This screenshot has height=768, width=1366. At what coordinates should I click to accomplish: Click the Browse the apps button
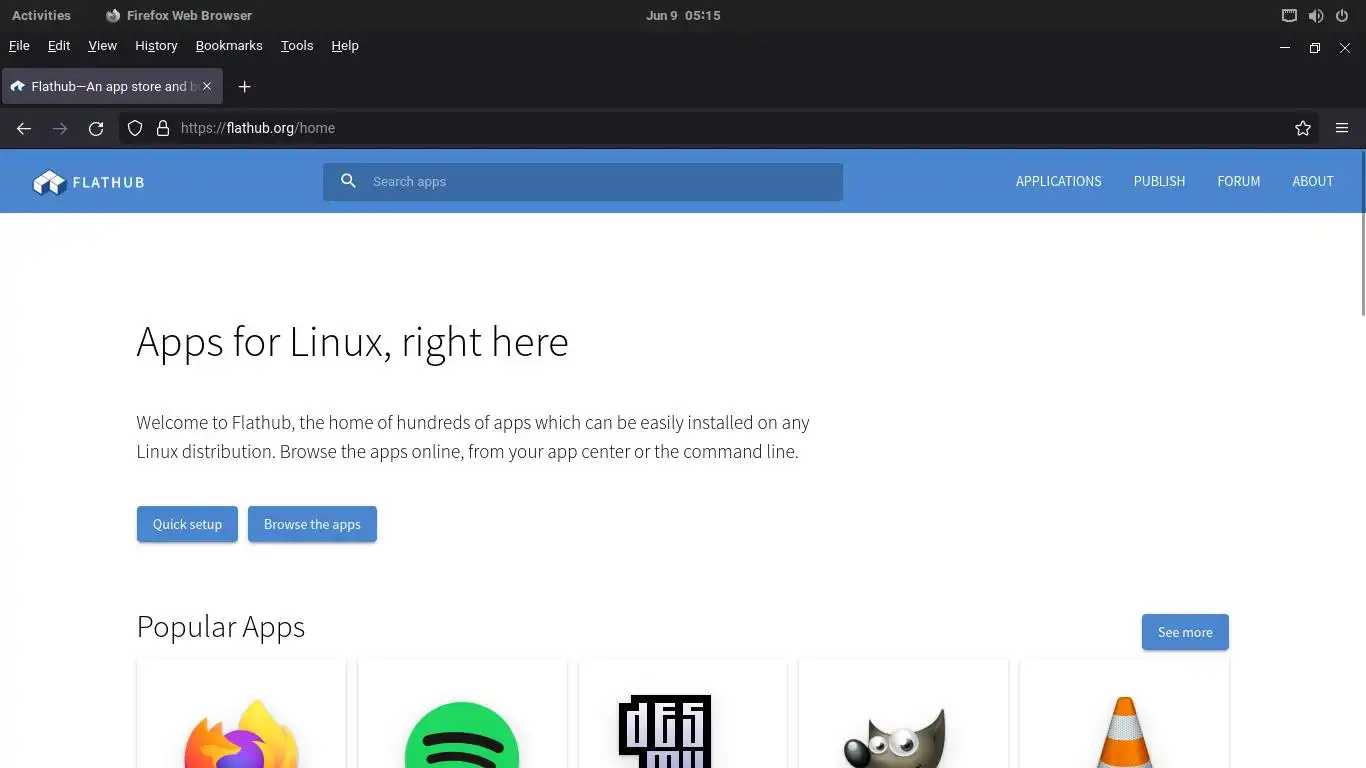click(x=312, y=524)
